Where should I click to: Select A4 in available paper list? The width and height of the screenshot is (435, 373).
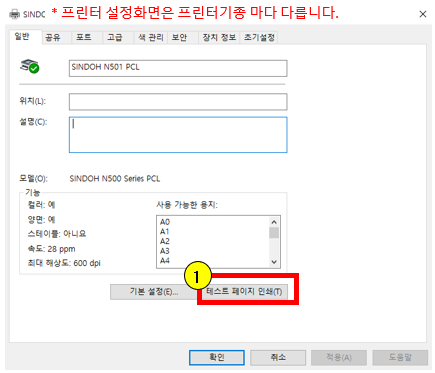(x=165, y=261)
